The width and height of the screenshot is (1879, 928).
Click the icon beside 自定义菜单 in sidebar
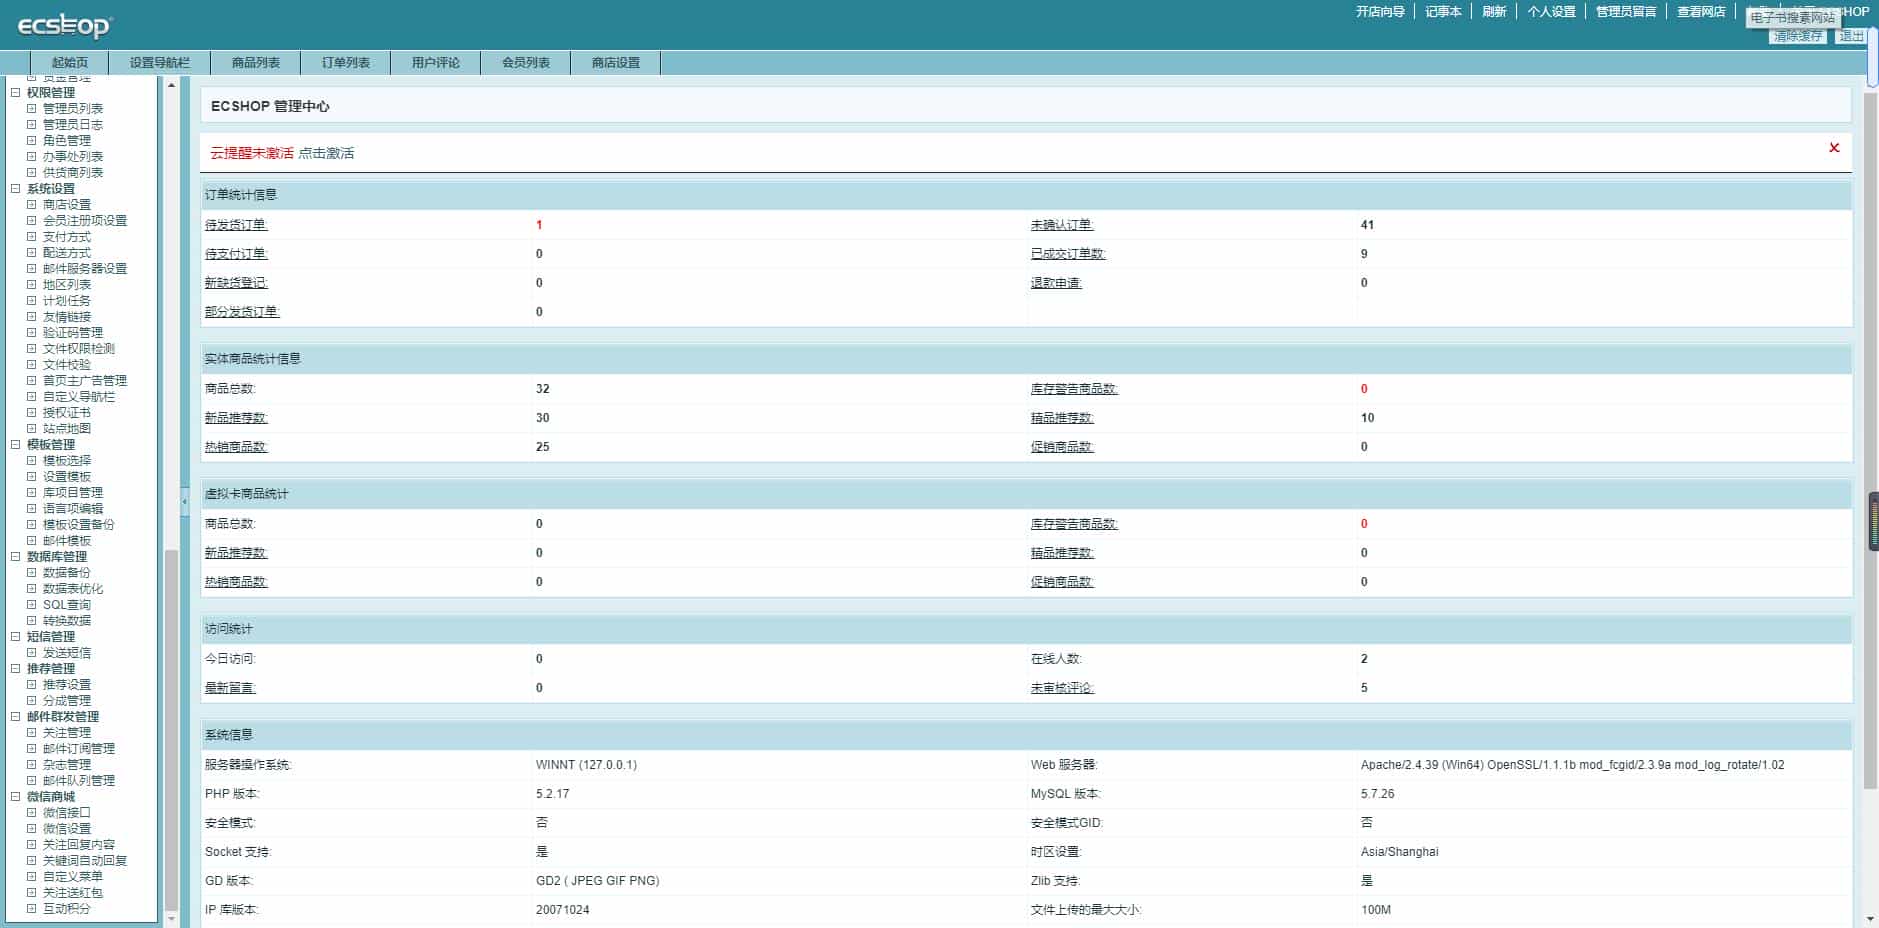31,877
